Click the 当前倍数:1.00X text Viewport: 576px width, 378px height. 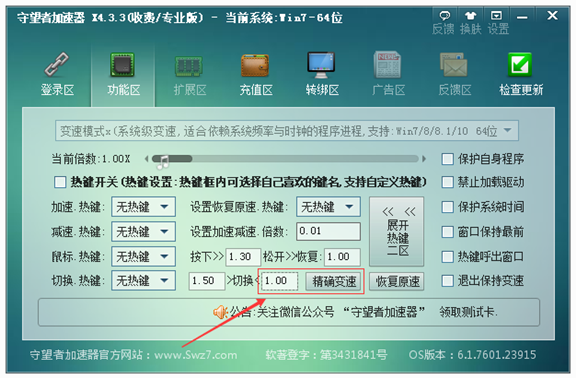point(90,159)
